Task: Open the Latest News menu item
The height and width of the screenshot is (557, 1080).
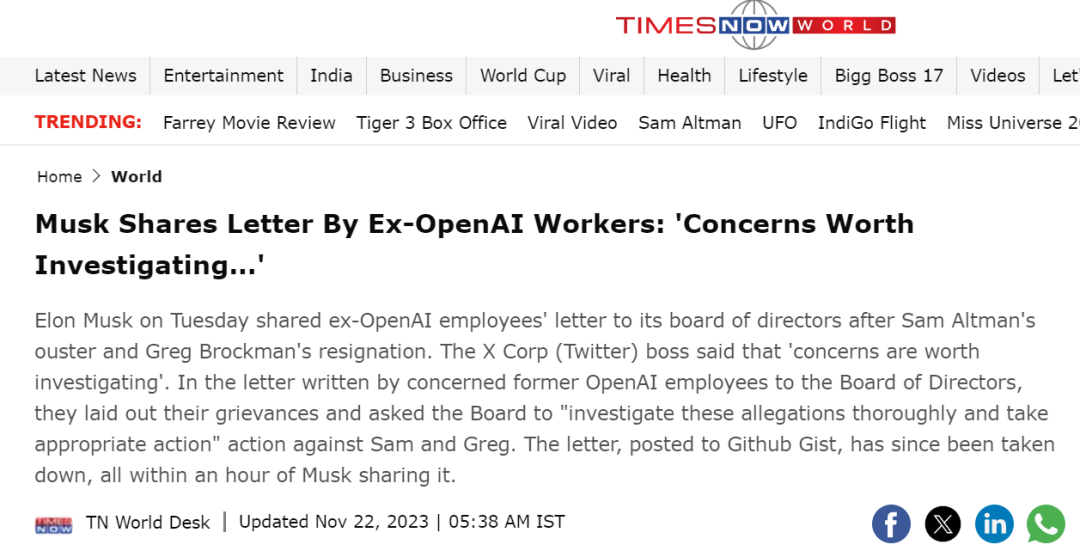Action: 85,76
